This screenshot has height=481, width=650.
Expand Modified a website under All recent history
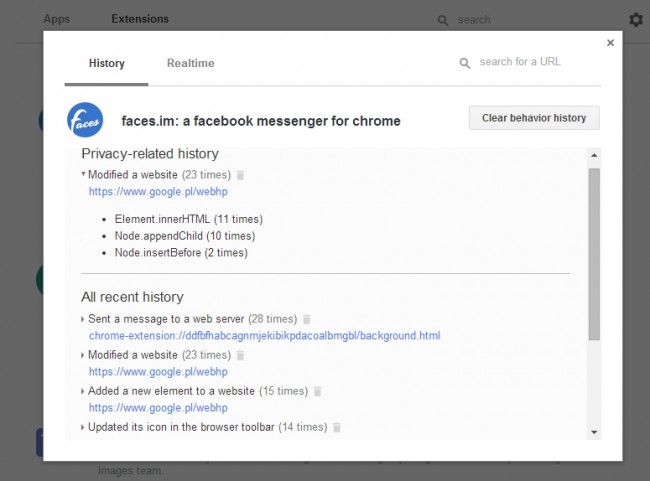tap(82, 355)
